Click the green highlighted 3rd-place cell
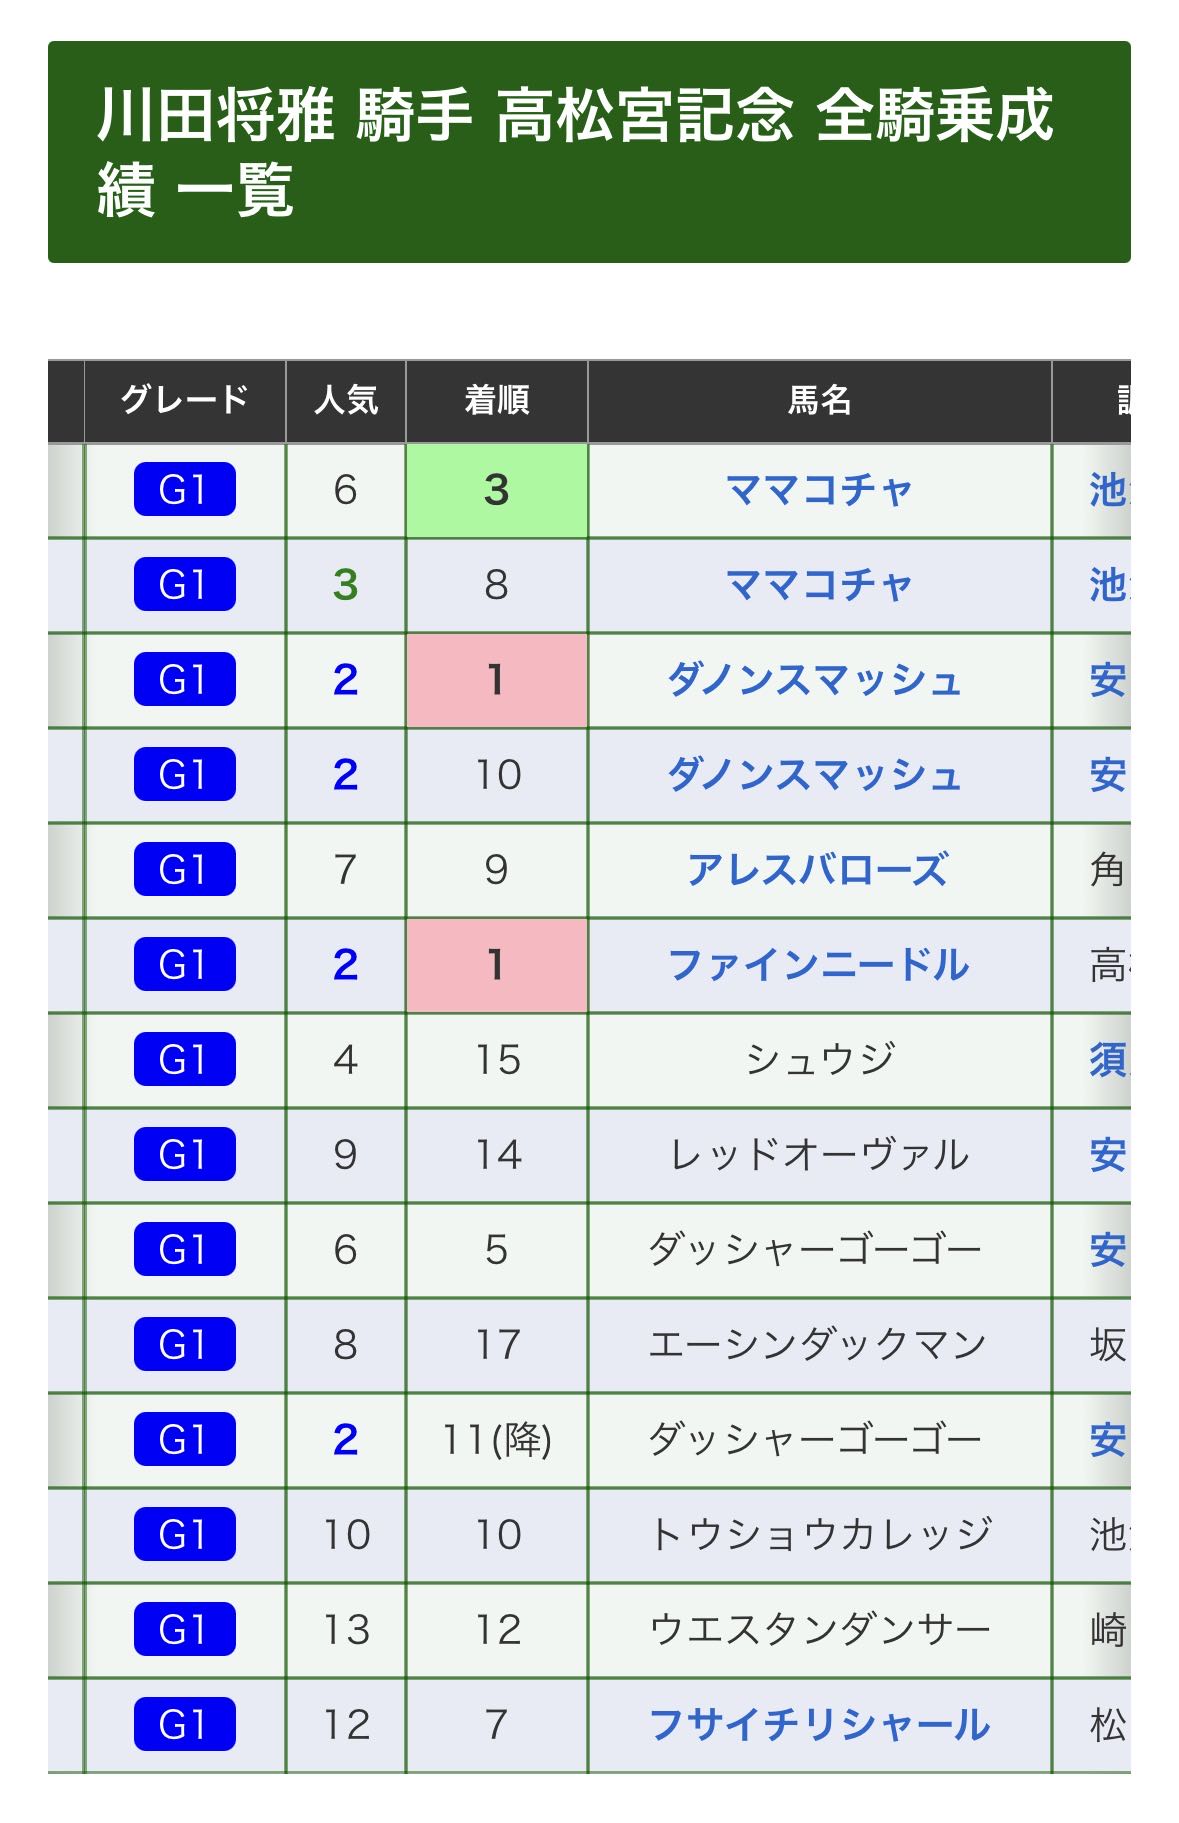The width and height of the screenshot is (1179, 1823). tap(496, 490)
